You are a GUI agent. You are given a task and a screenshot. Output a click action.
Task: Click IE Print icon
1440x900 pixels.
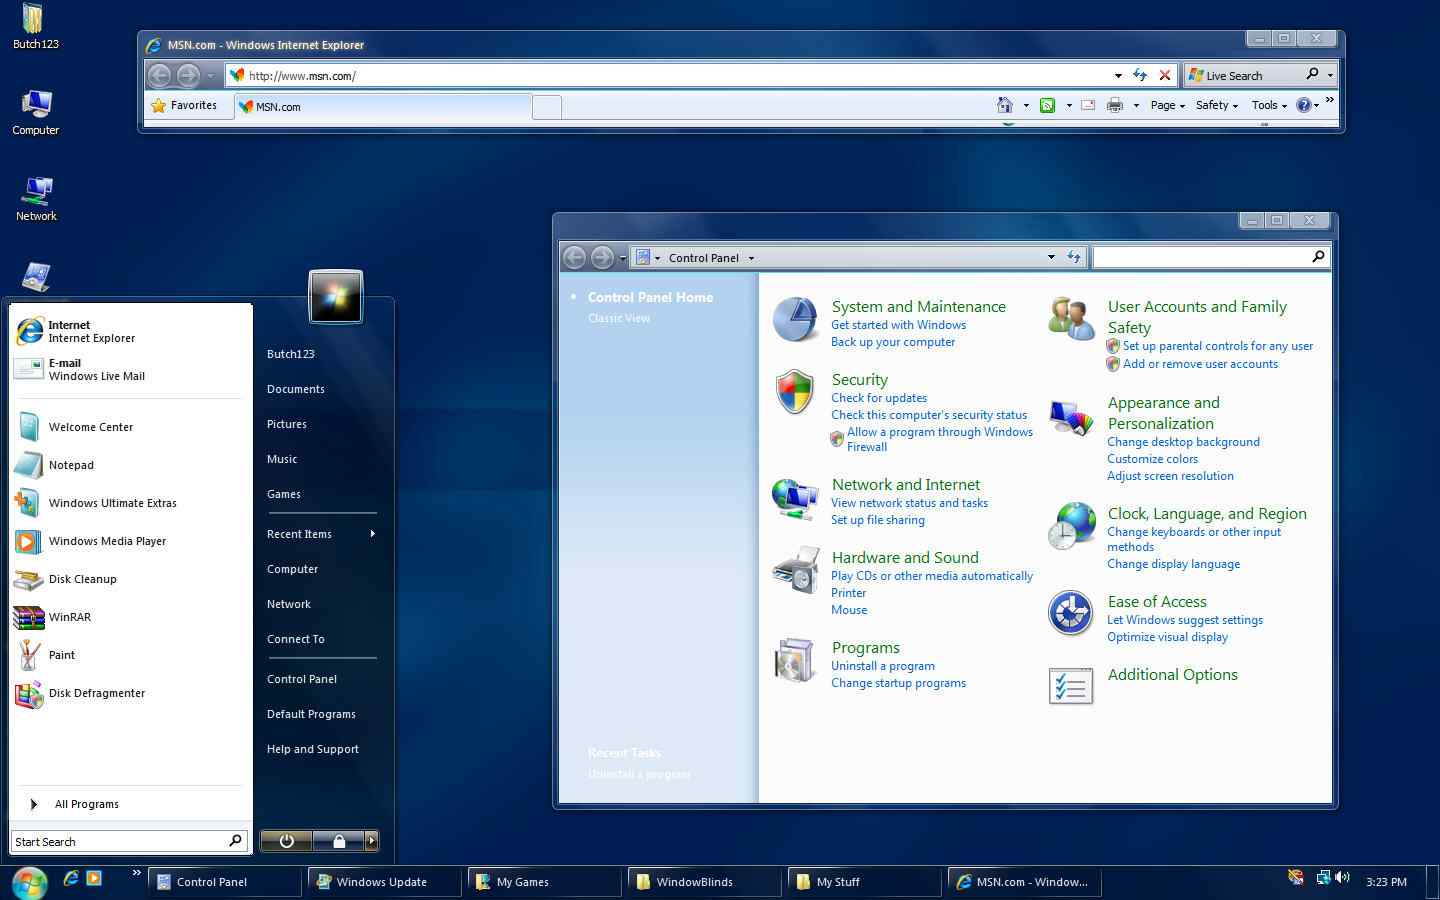1115,105
